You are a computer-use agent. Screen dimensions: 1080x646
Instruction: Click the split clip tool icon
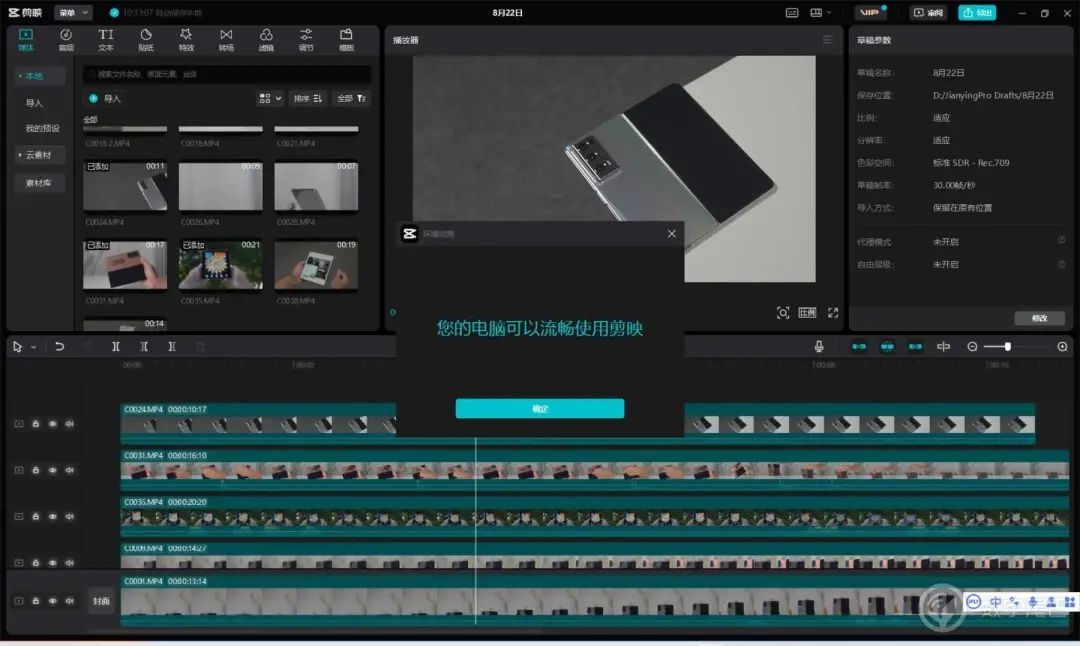(x=116, y=346)
